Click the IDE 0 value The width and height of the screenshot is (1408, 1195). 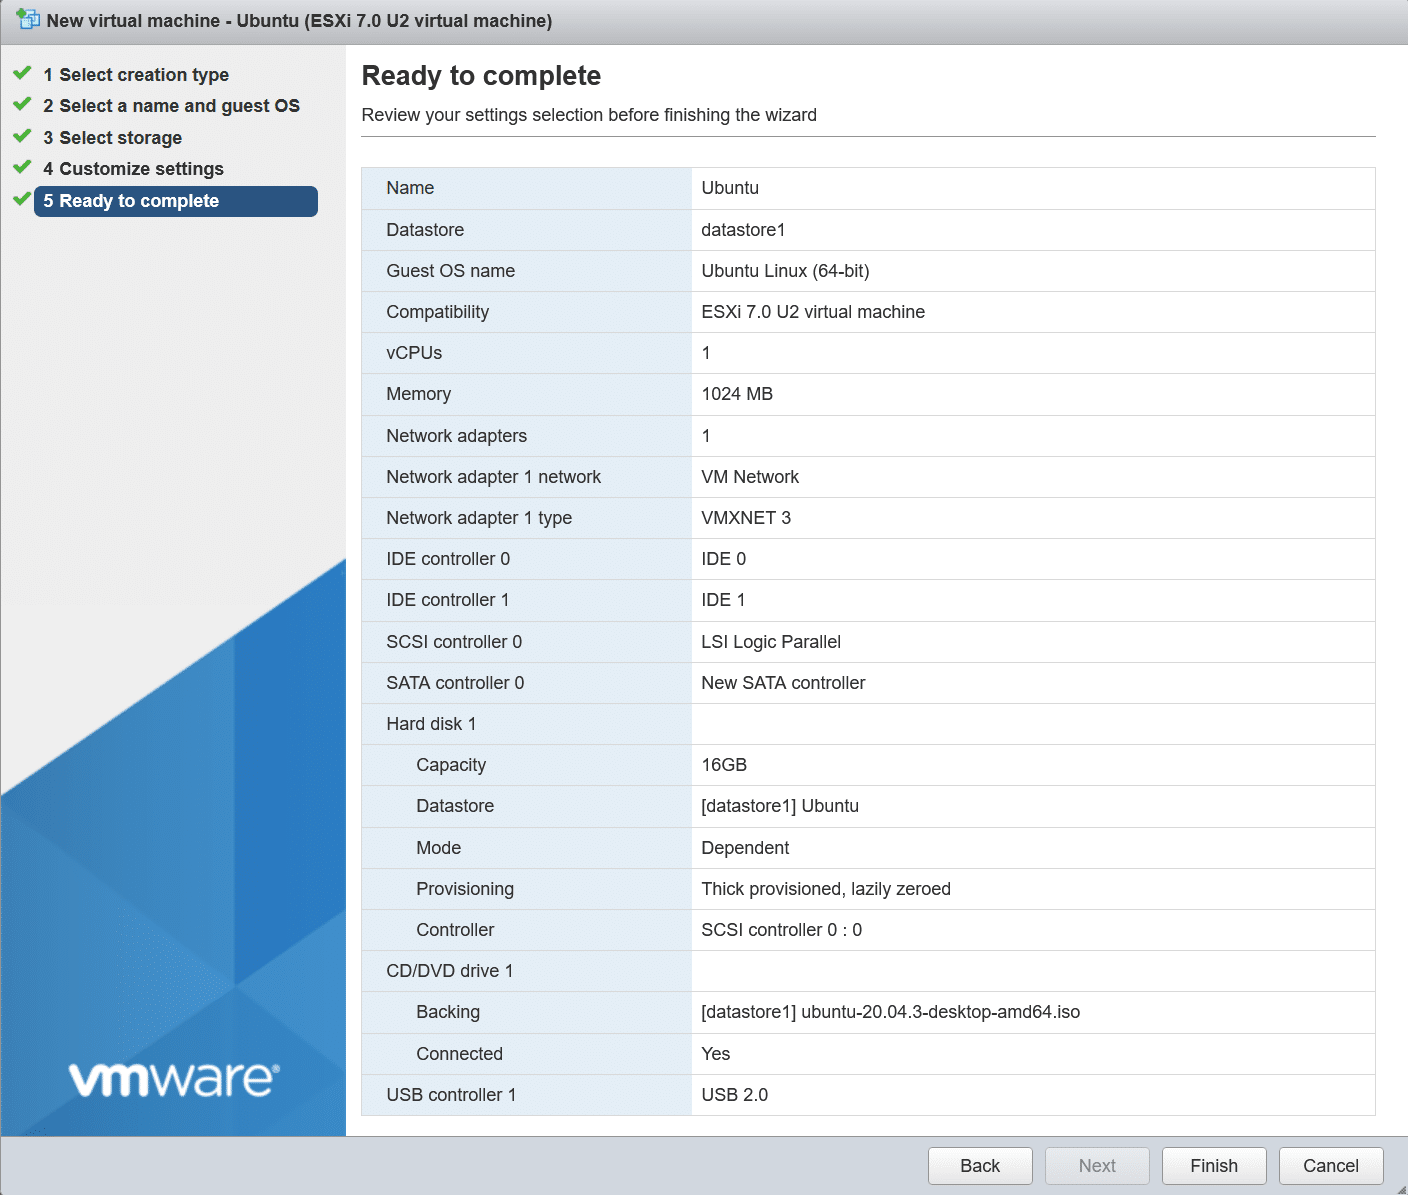723,559
